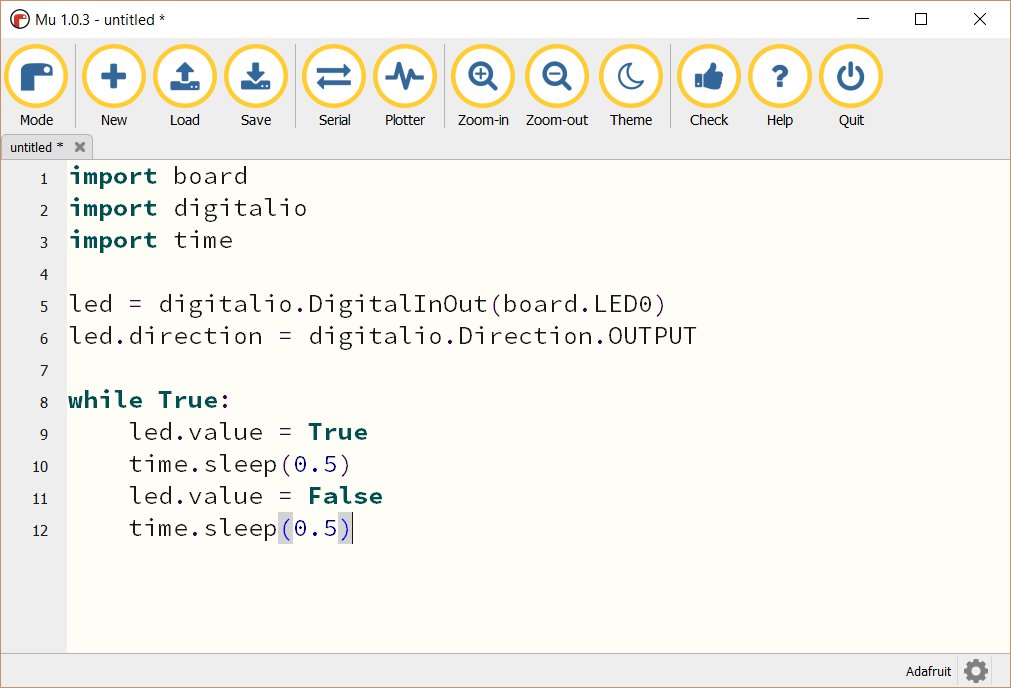
Task: Click line number 8 in margin
Action: click(x=44, y=402)
